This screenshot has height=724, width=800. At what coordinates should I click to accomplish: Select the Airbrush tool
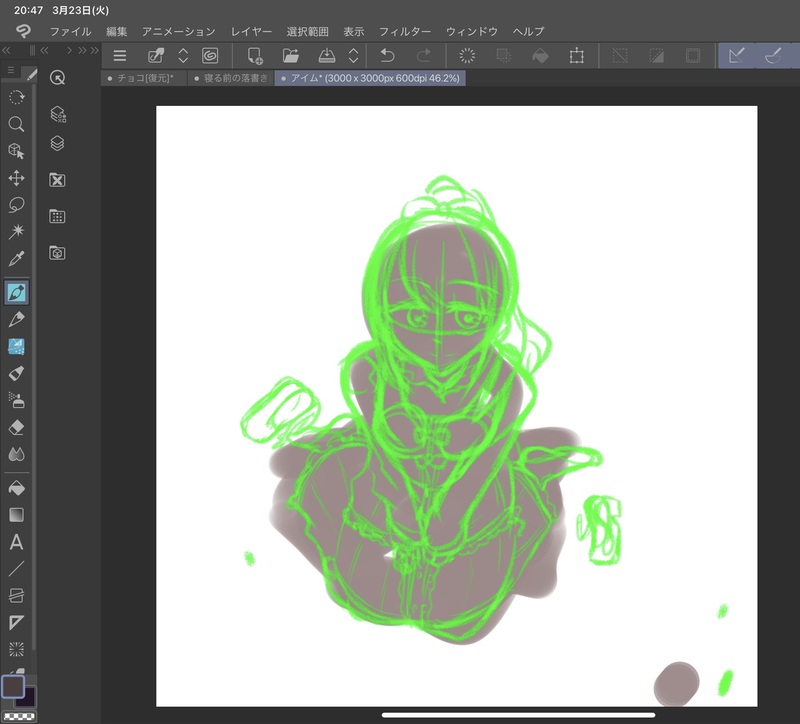pyautogui.click(x=16, y=373)
